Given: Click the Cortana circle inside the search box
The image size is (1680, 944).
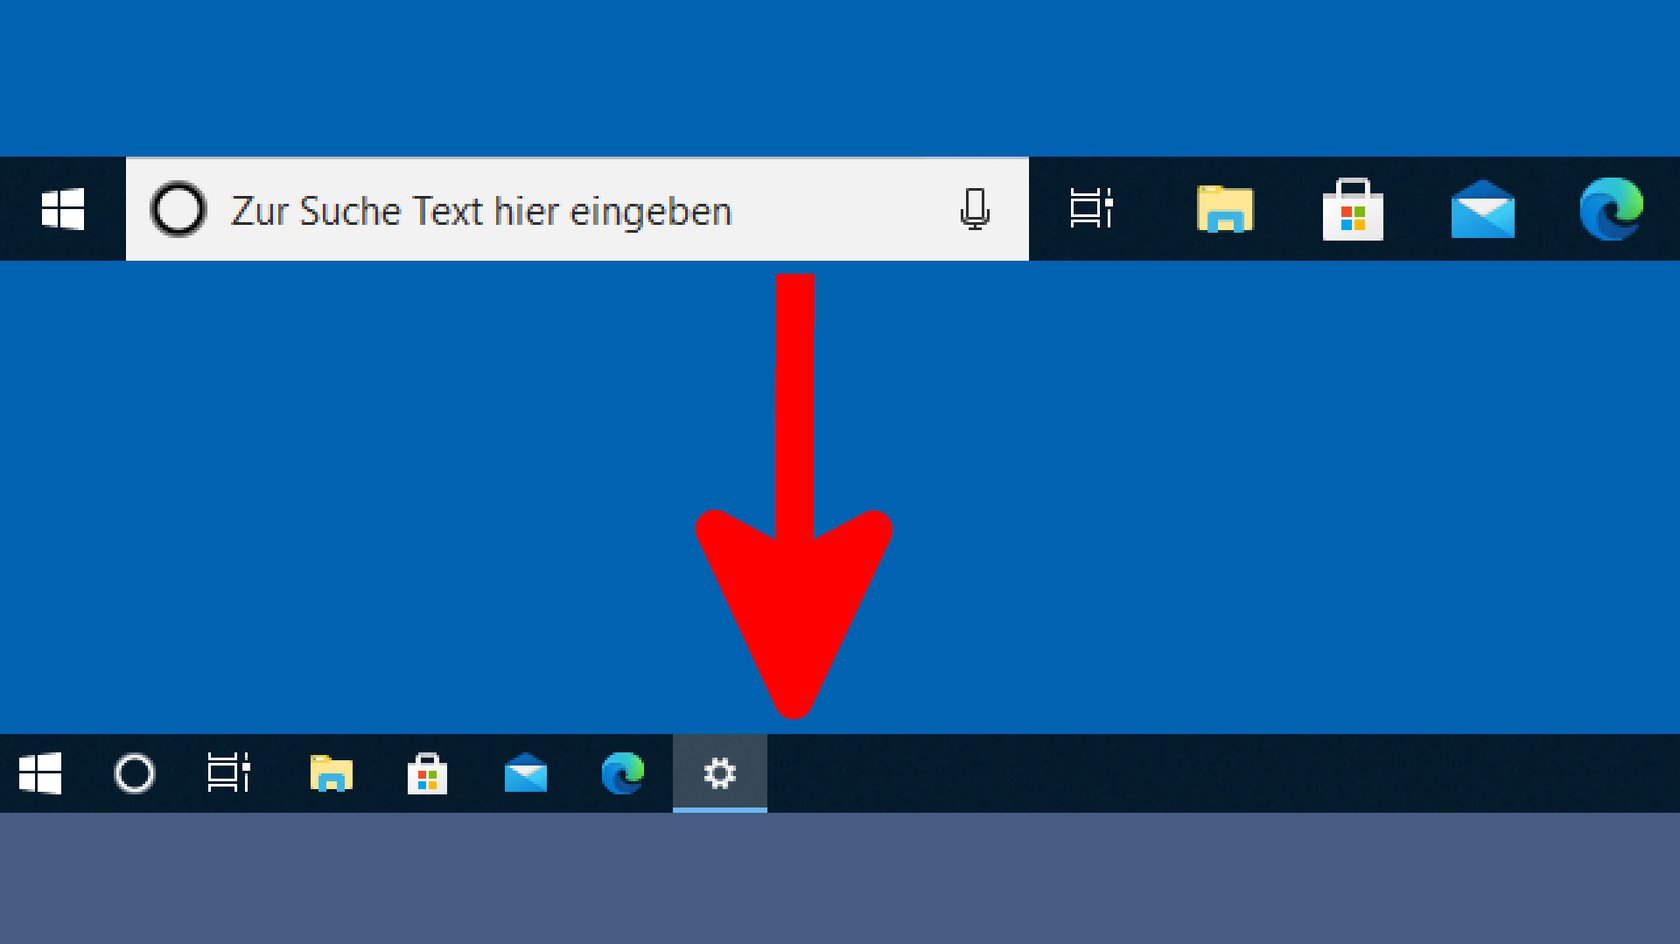Looking at the screenshot, I should click(178, 209).
